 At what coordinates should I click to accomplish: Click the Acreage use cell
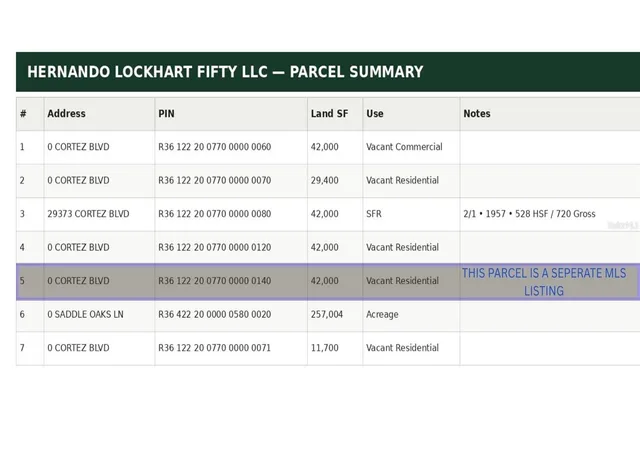pos(382,314)
